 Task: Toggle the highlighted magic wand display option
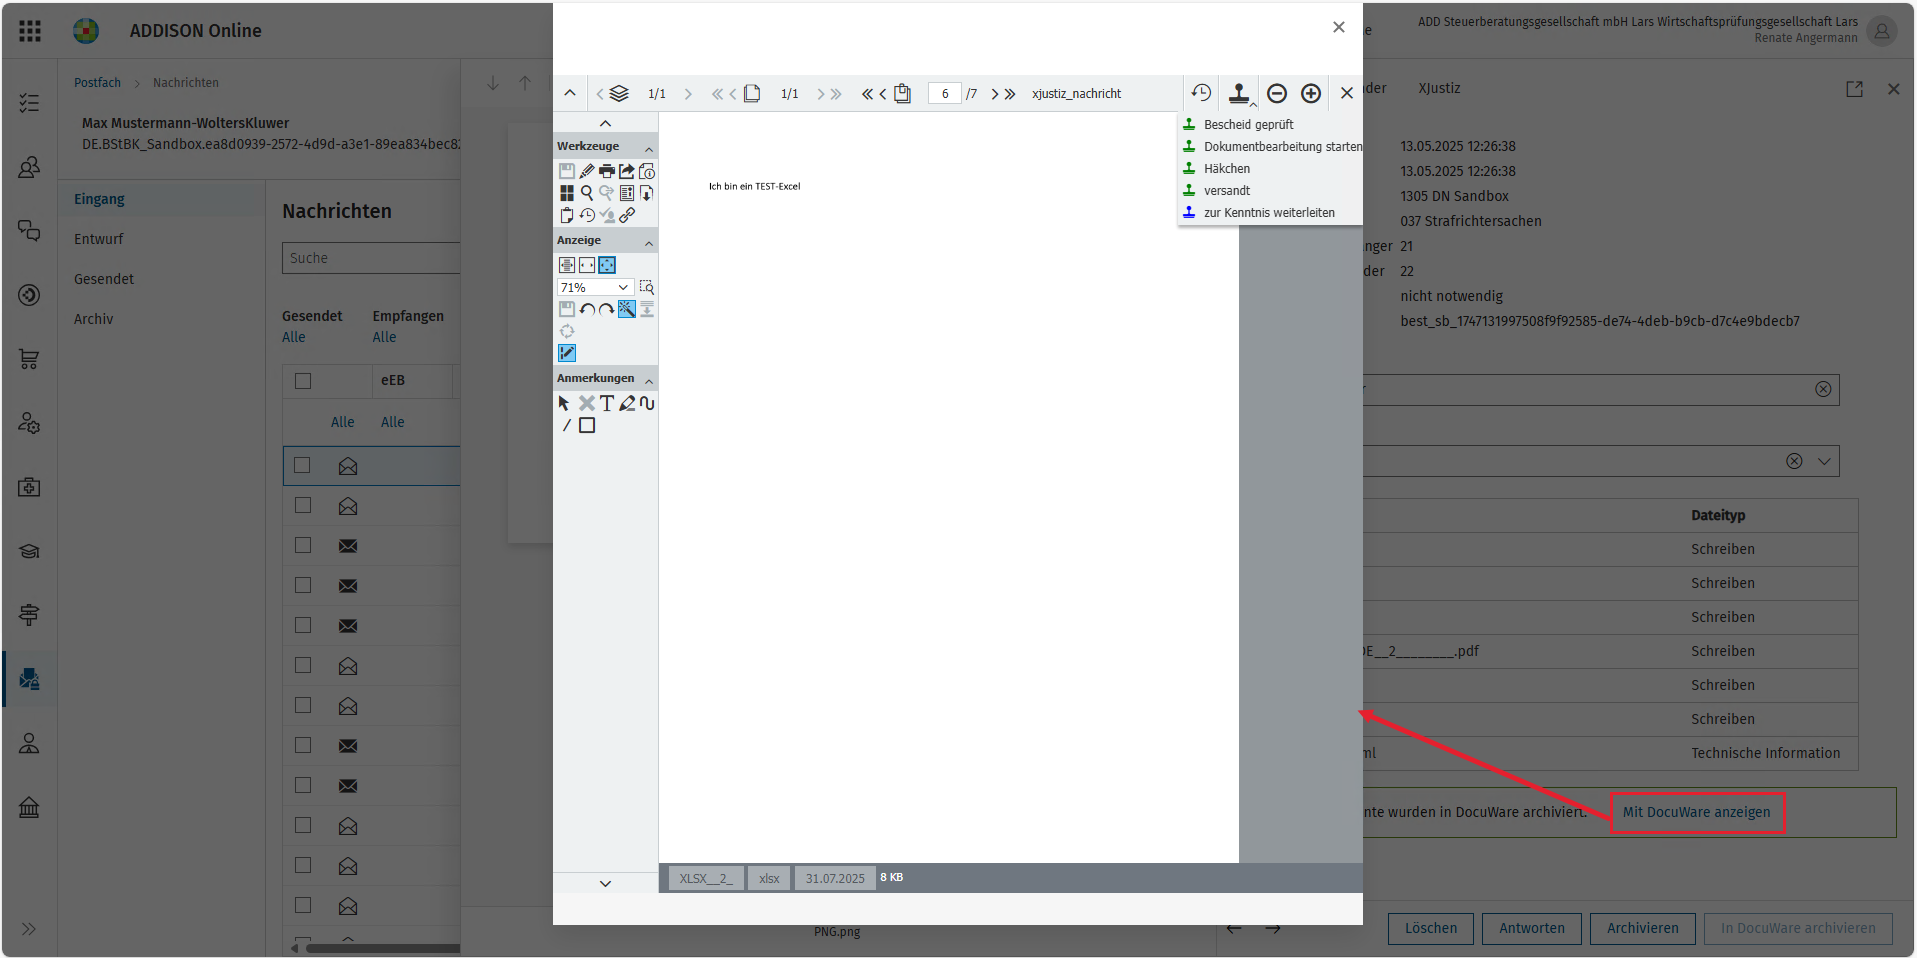[627, 309]
